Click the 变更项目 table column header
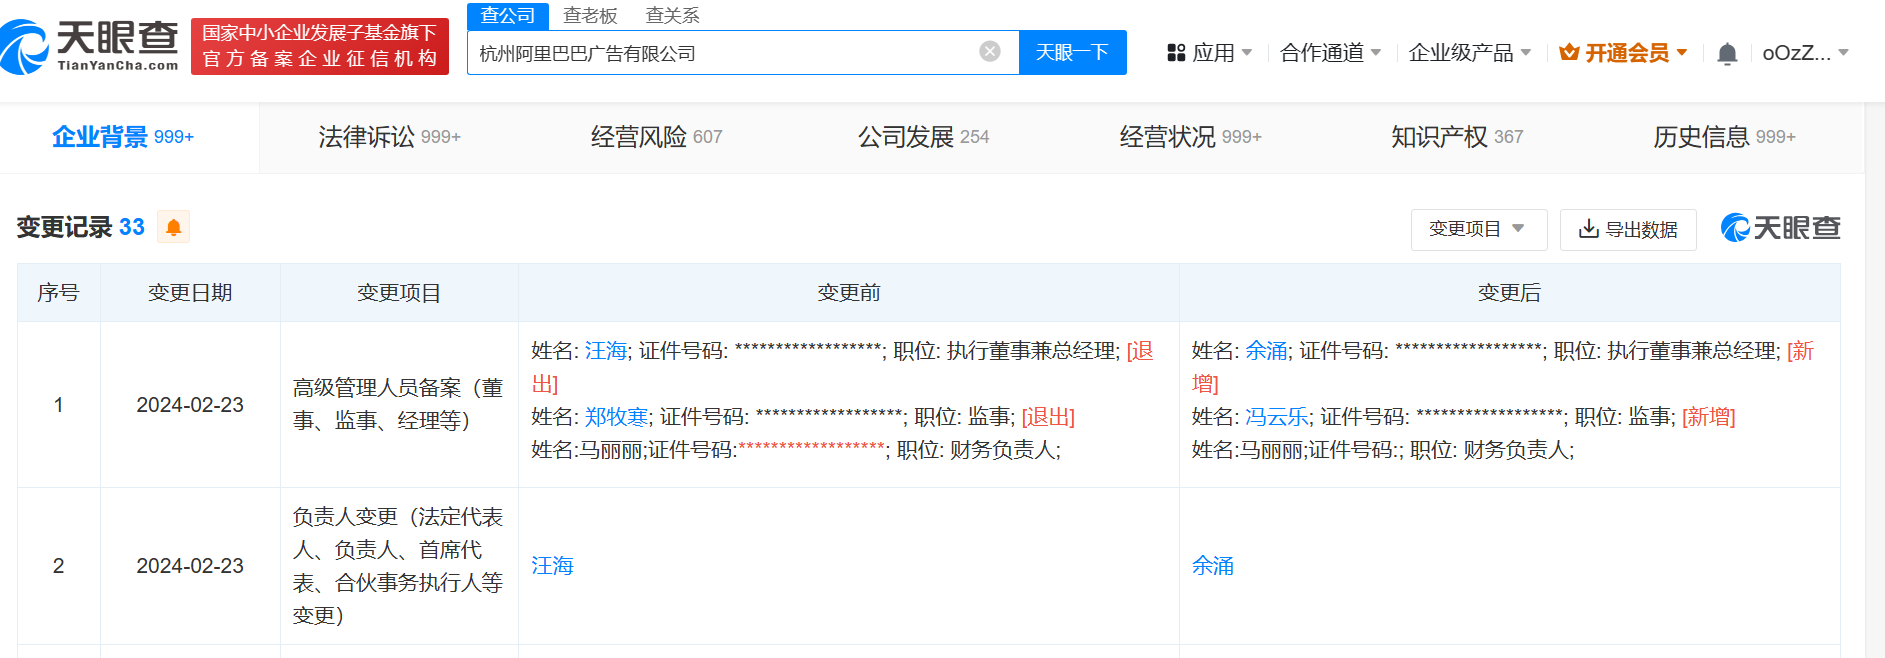 399,293
